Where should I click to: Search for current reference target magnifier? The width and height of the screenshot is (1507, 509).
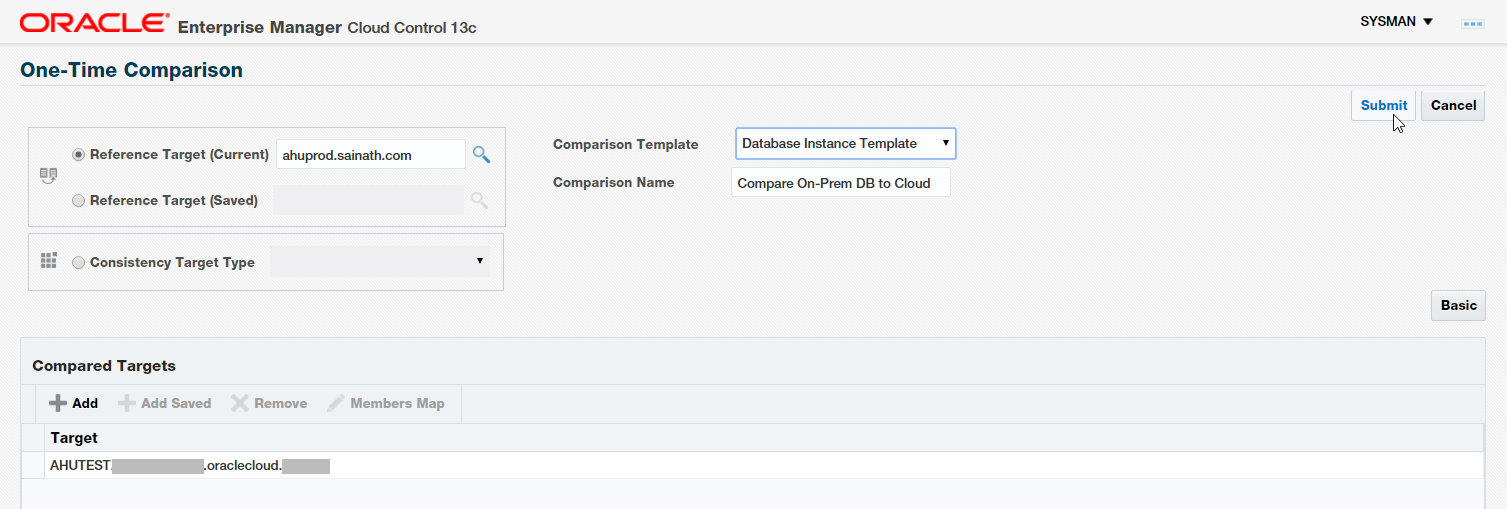click(x=481, y=154)
